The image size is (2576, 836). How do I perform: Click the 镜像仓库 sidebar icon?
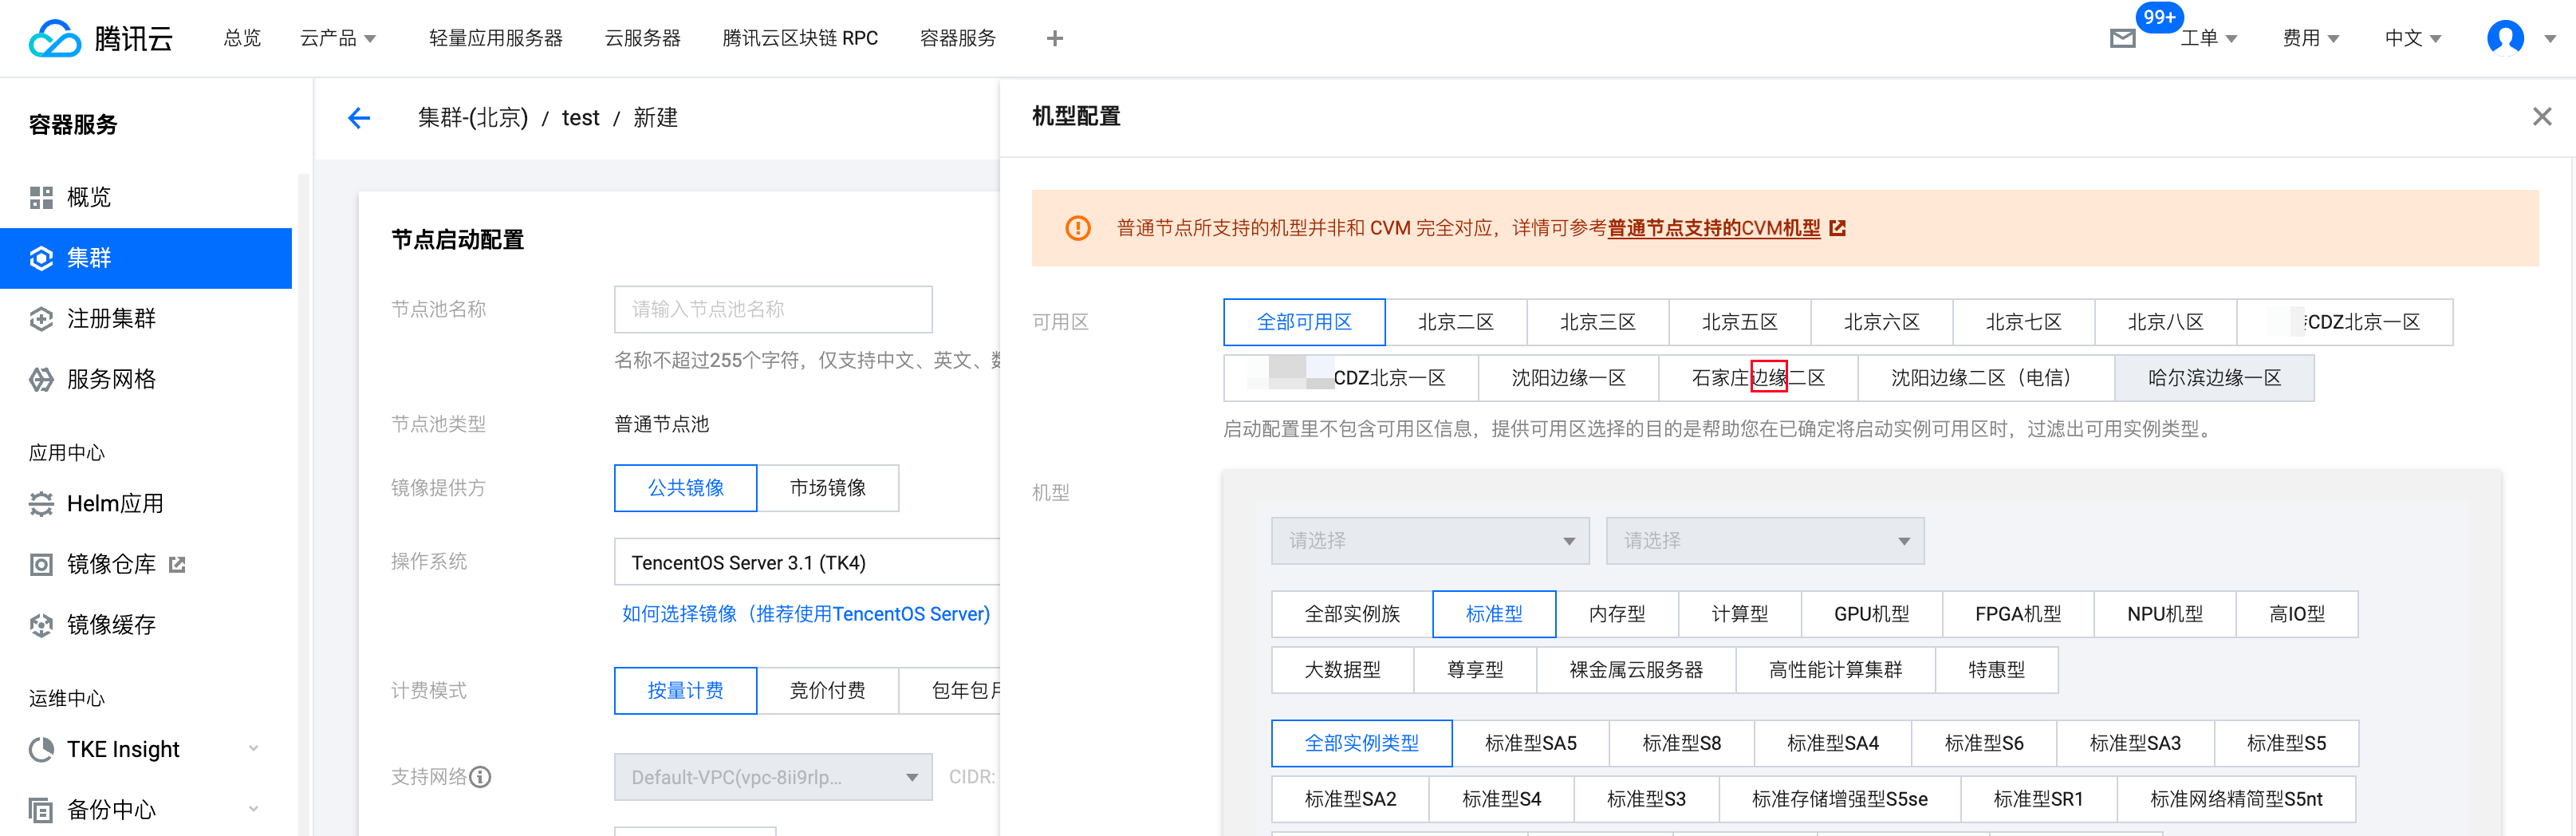pyautogui.click(x=41, y=564)
